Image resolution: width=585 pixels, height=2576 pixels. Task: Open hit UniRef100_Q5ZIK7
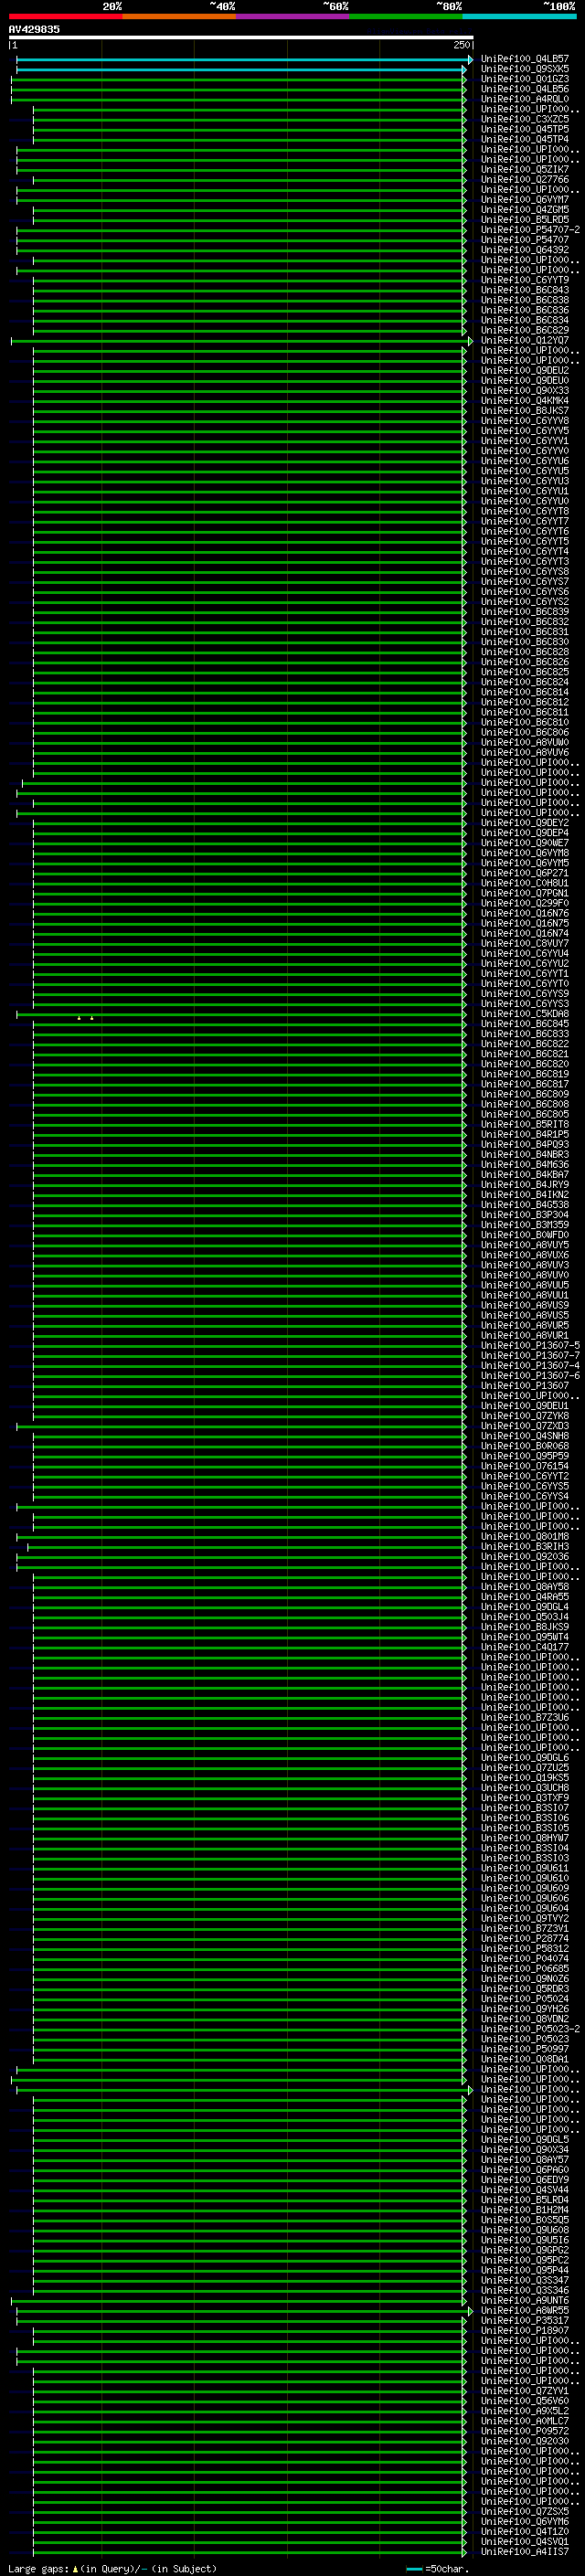[525, 169]
